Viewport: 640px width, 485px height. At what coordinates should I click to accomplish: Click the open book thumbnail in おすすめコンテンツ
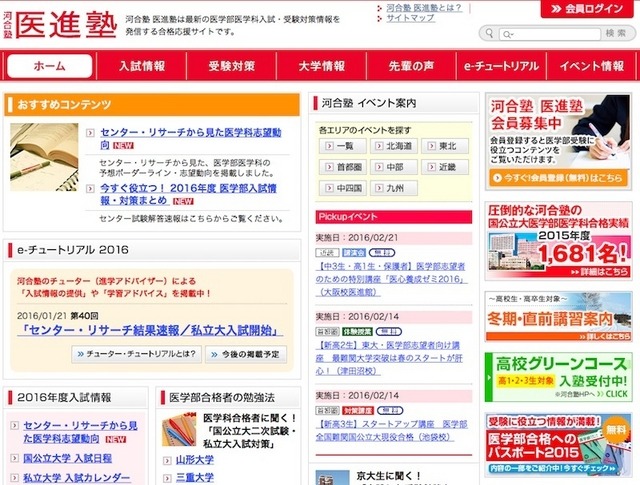pyautogui.click(x=44, y=157)
